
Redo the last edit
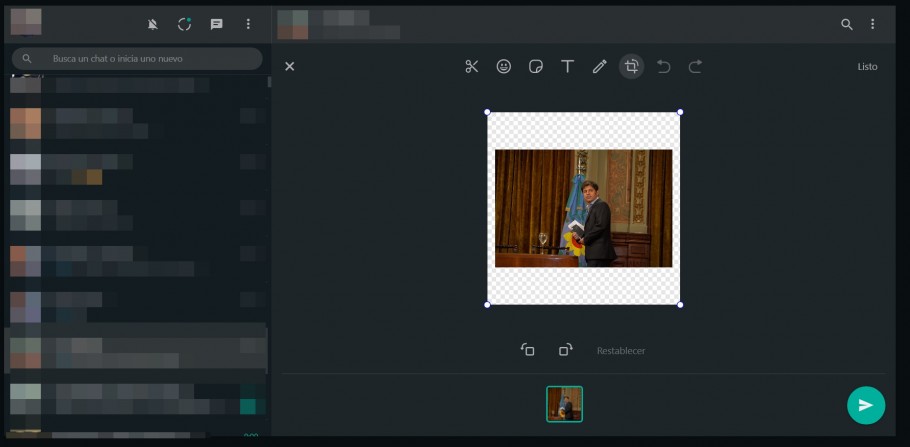click(695, 67)
